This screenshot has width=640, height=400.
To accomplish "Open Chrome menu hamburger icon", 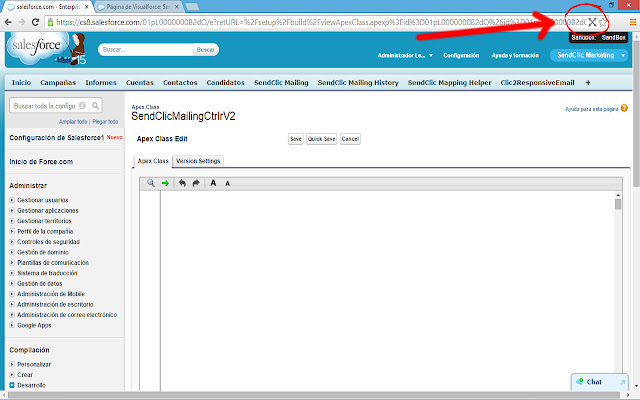I will point(633,22).
